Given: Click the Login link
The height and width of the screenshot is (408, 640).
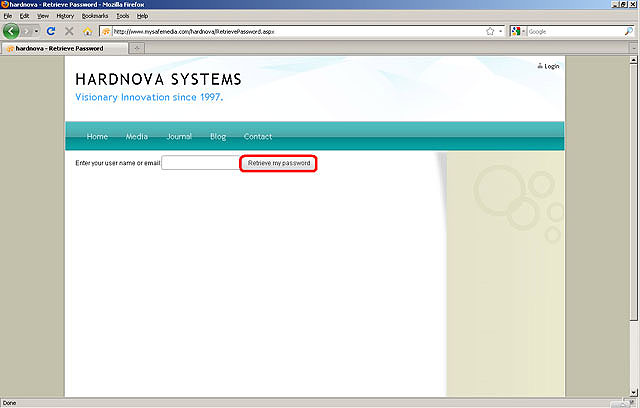Looking at the screenshot, I should [x=549, y=66].
